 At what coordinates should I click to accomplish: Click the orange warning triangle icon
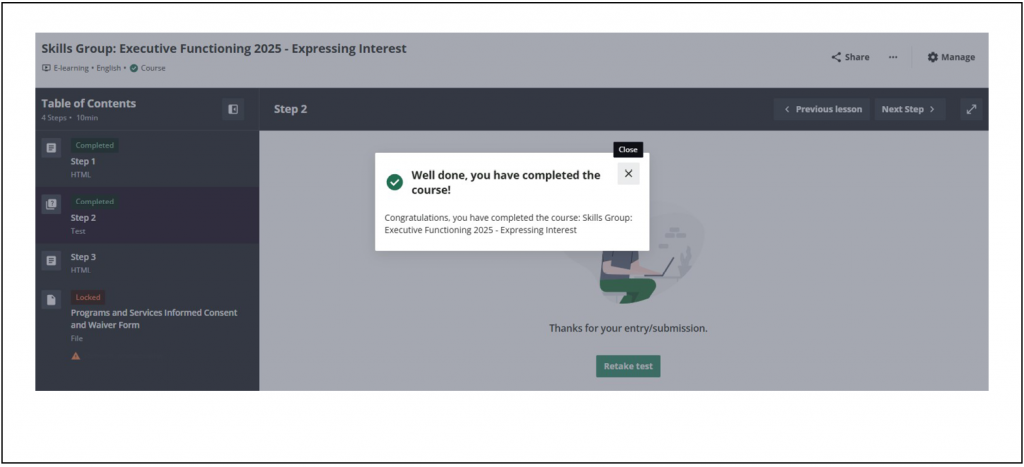pos(76,356)
